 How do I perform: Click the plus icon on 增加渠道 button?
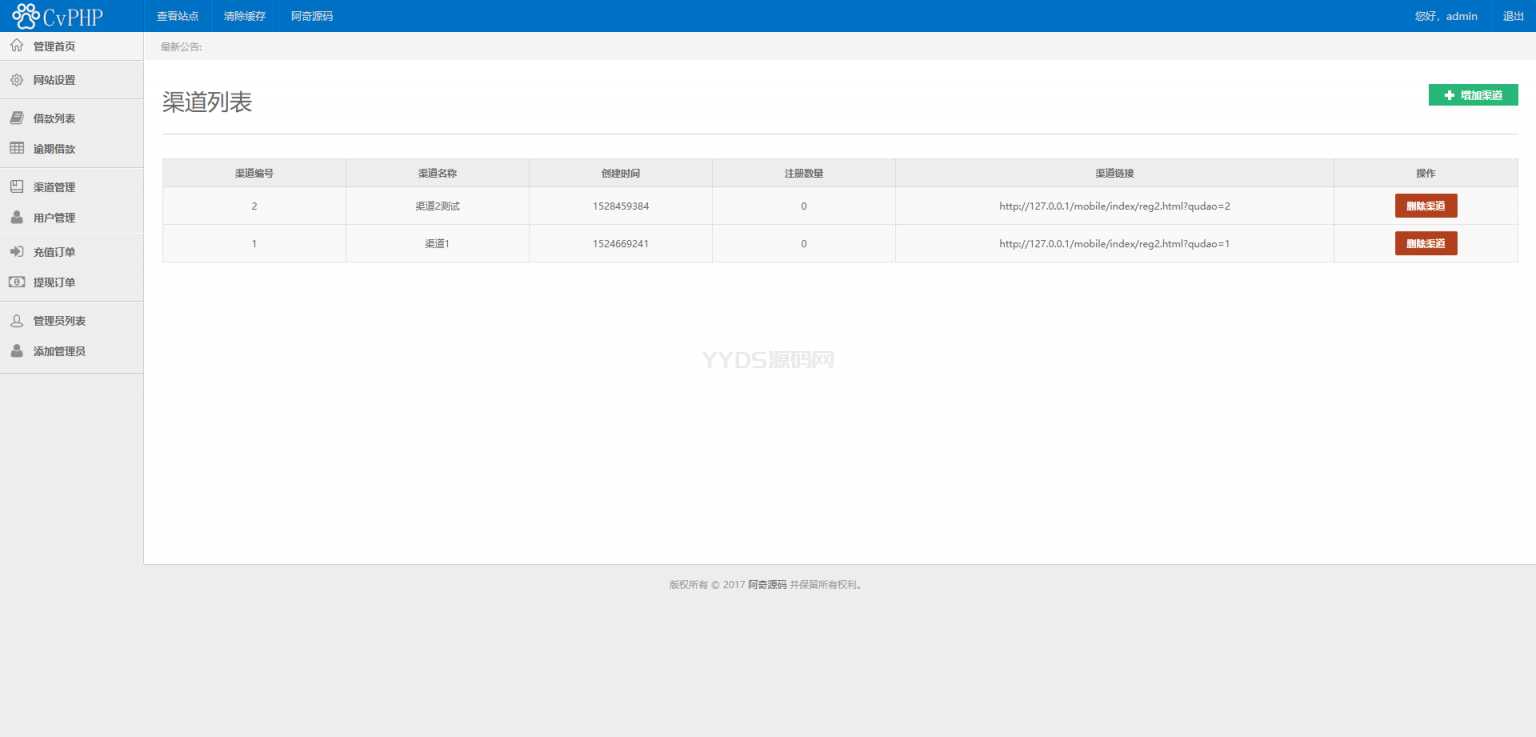(1450, 94)
